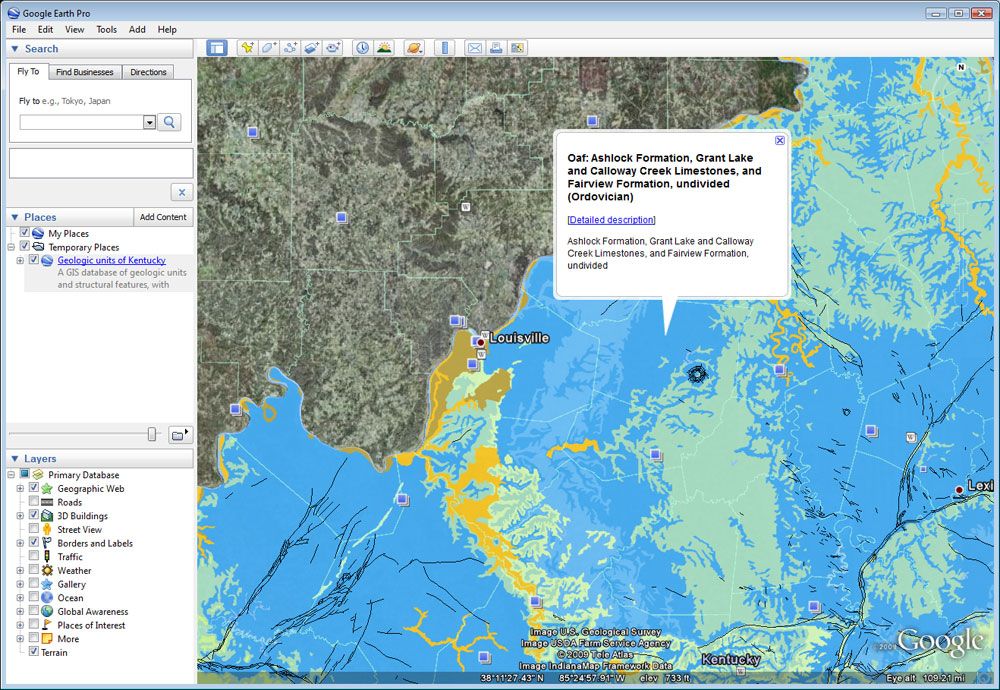Image resolution: width=1000 pixels, height=690 pixels.
Task: Open the Detailed description link
Action: click(x=612, y=220)
